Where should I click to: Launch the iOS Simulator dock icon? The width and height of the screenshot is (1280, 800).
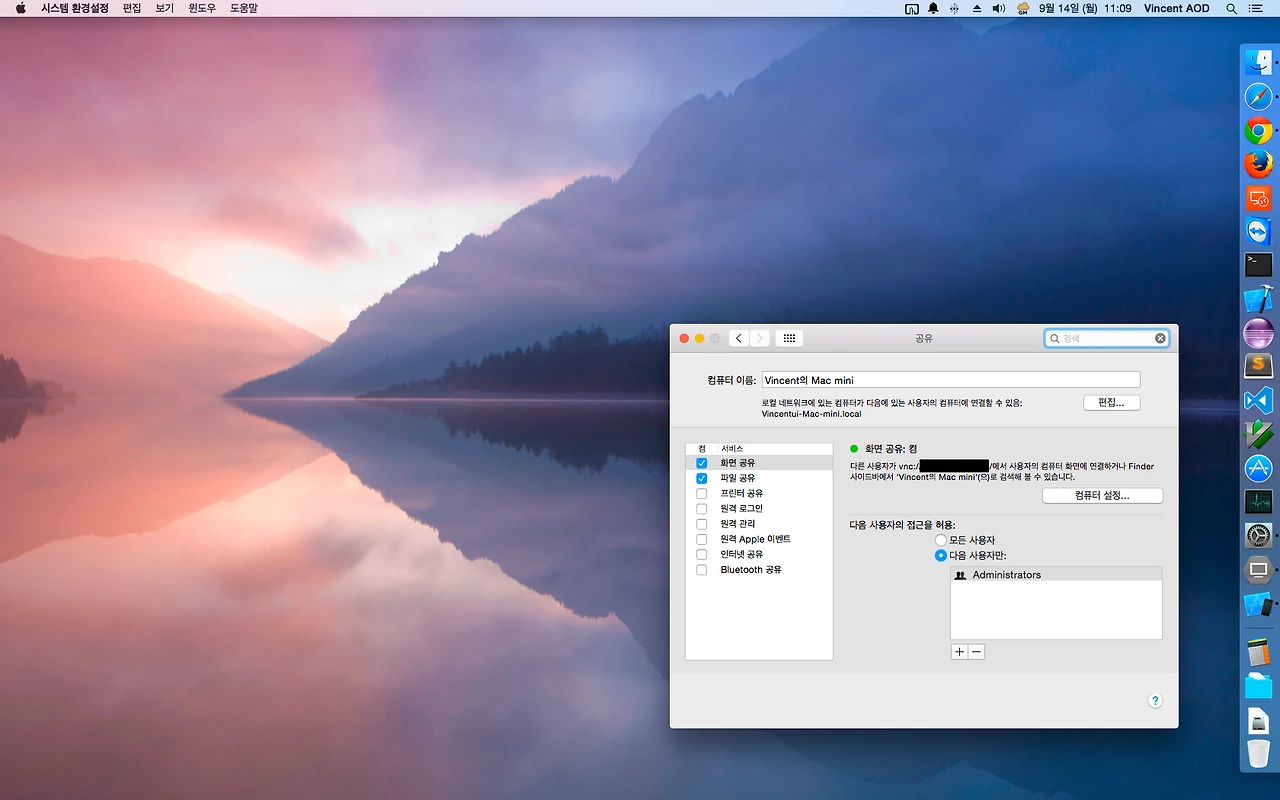(1257, 604)
